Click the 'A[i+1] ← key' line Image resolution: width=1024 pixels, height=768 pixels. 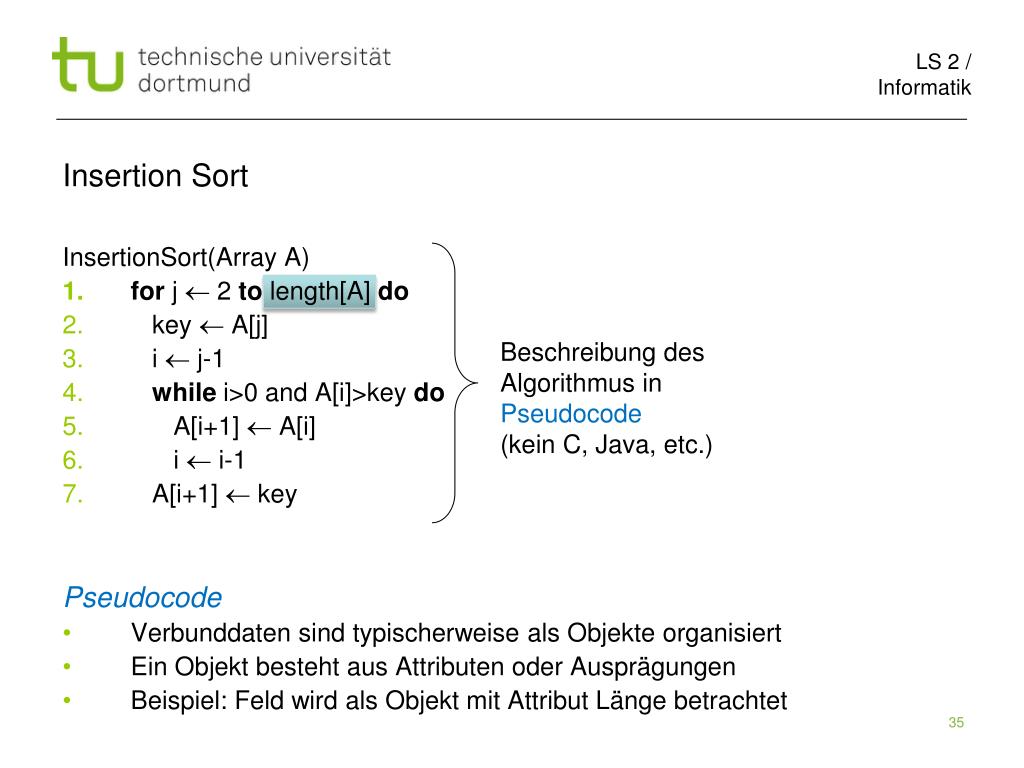(x=224, y=494)
